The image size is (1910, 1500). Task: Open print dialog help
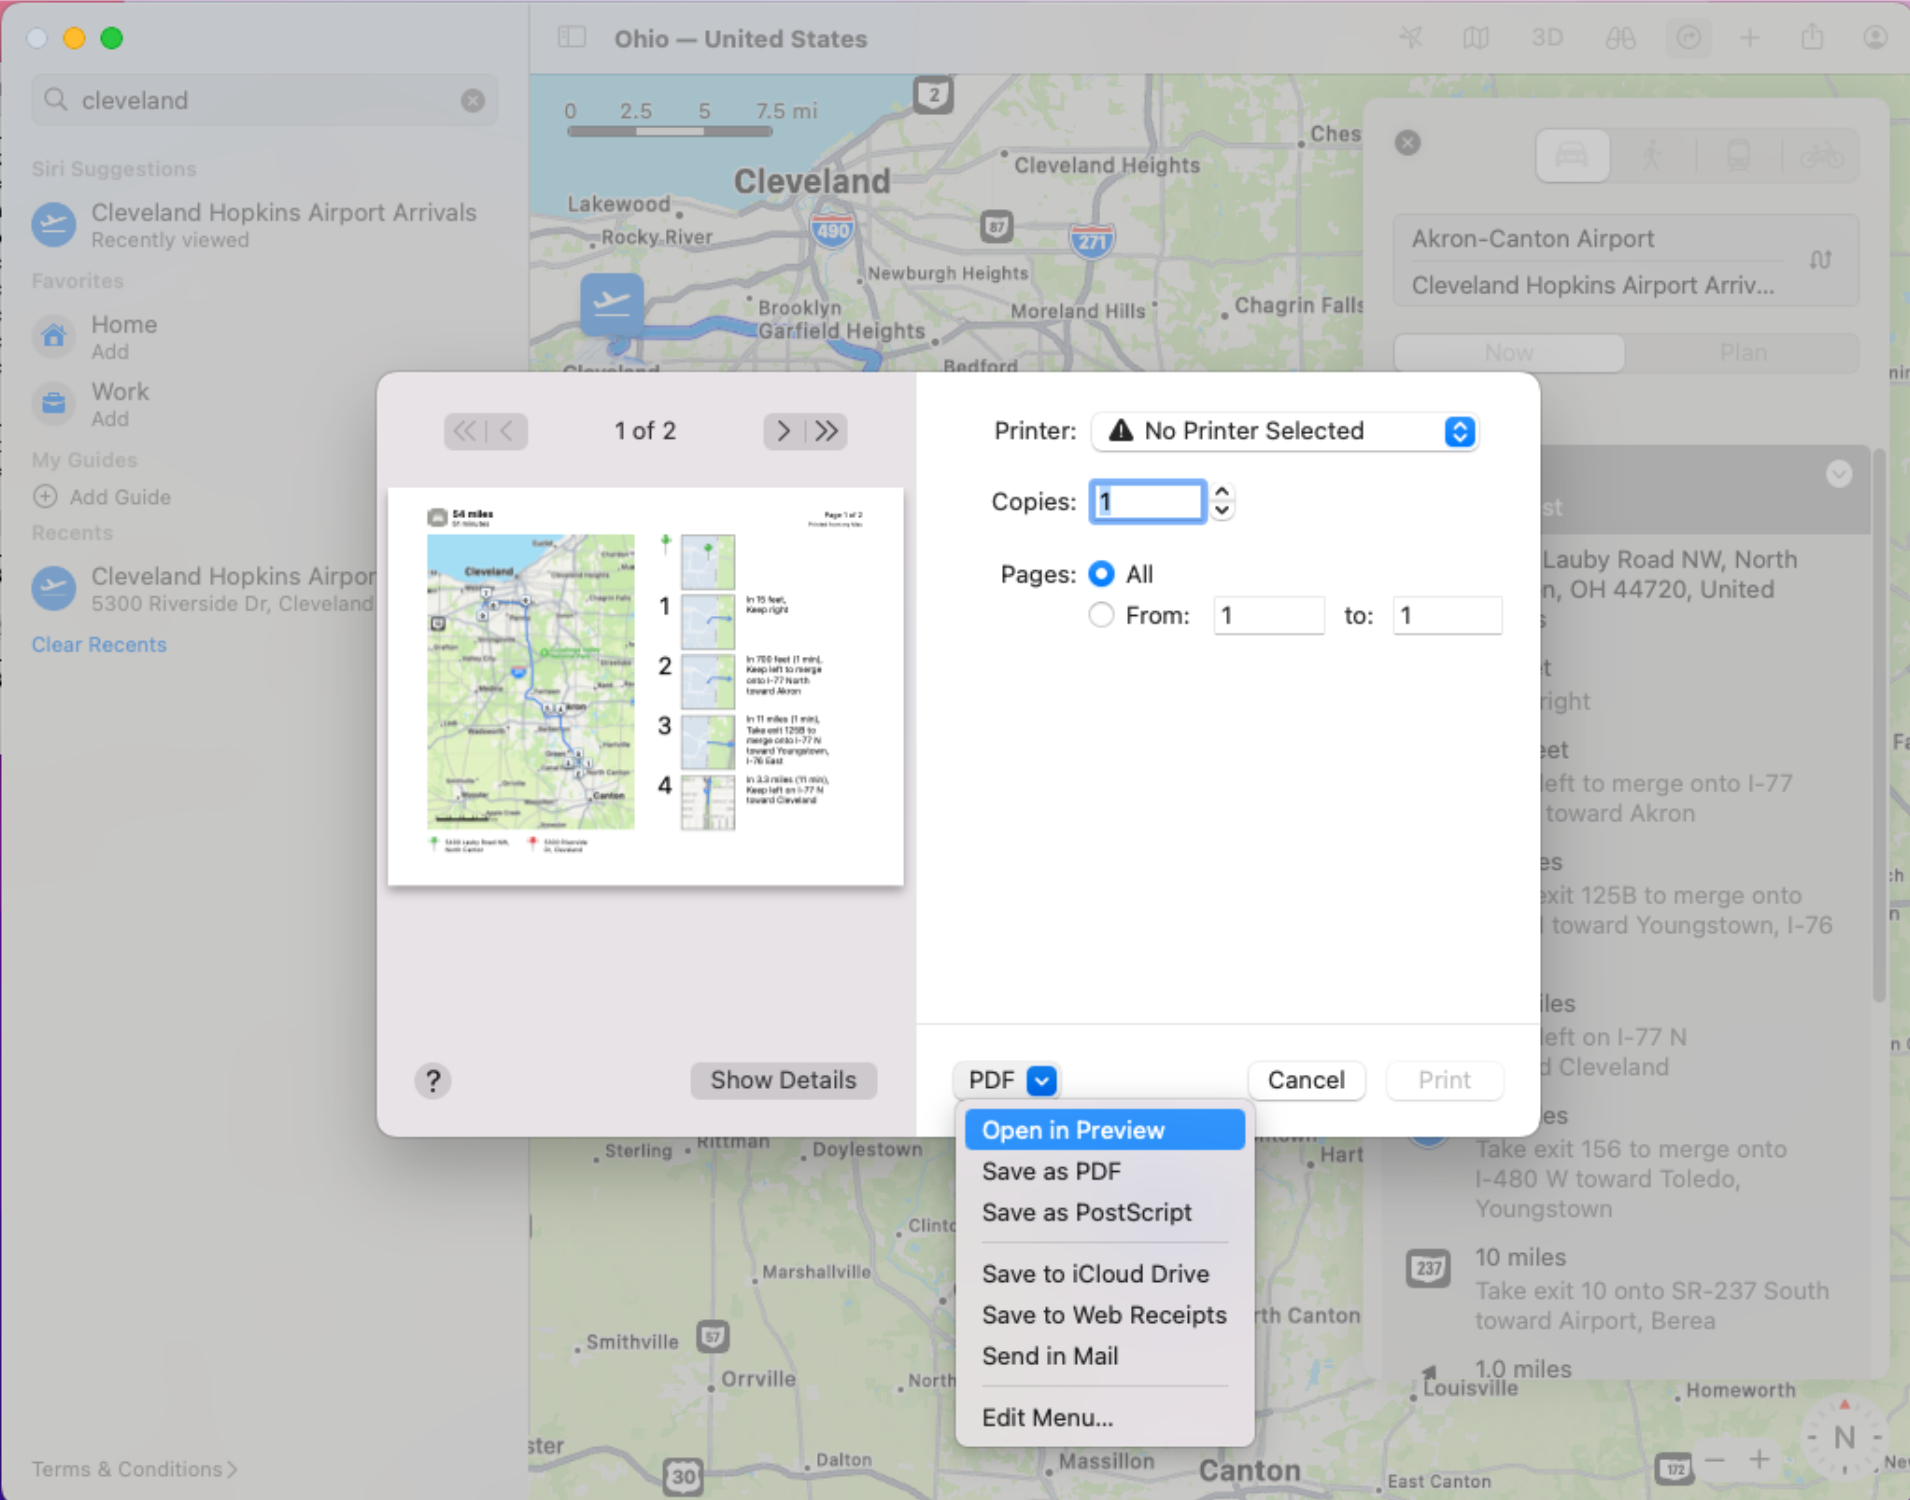[433, 1081]
